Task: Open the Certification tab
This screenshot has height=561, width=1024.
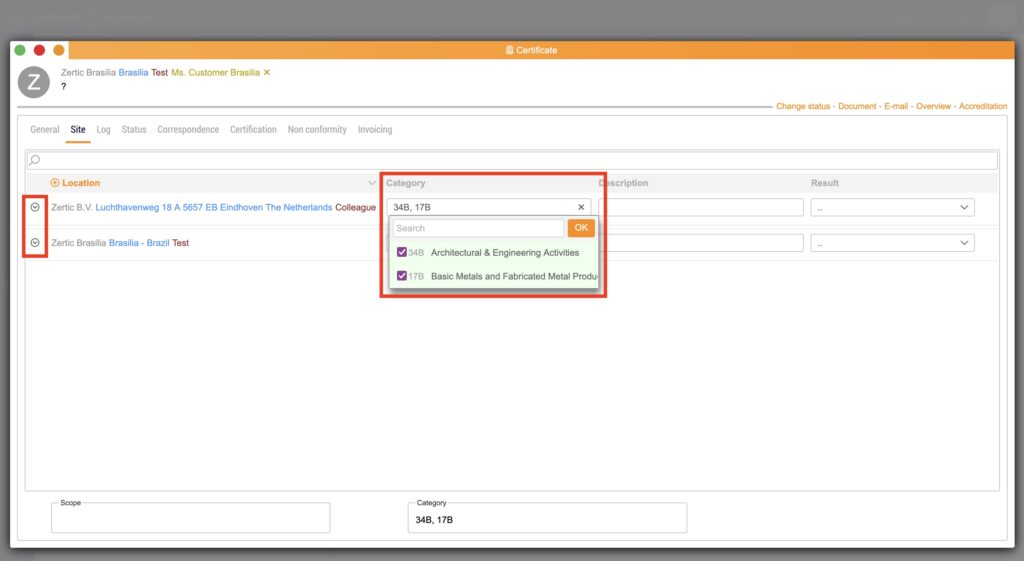Action: point(253,130)
